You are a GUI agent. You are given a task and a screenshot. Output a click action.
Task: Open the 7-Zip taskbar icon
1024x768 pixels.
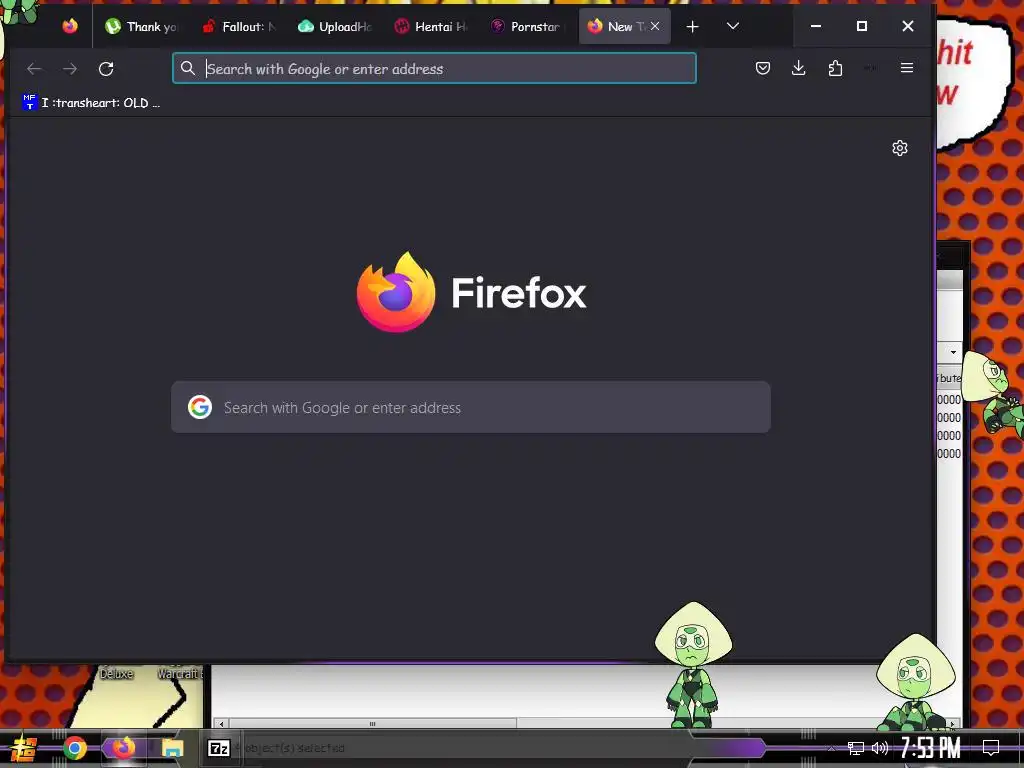tap(219, 748)
